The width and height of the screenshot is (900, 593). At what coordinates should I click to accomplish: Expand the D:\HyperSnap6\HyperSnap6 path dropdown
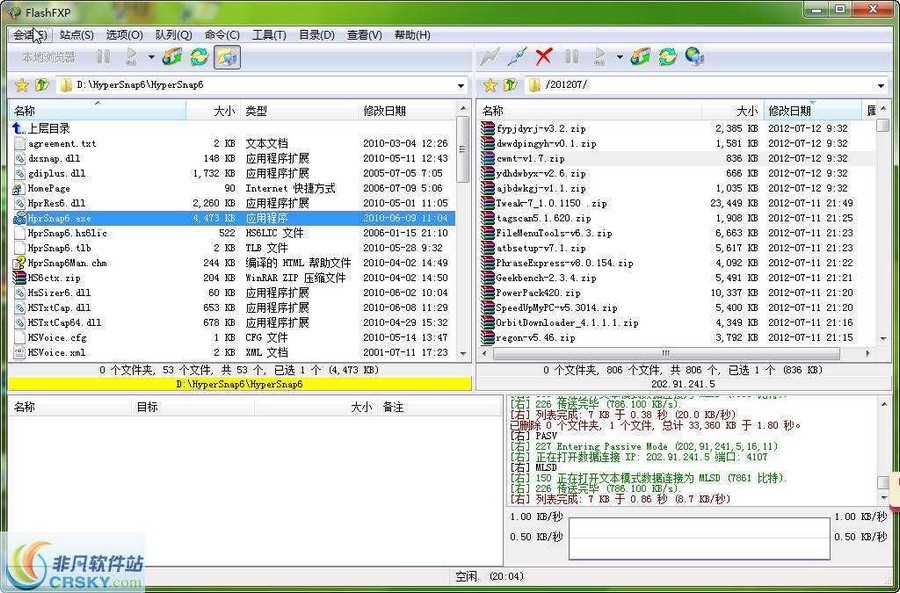[x=461, y=86]
